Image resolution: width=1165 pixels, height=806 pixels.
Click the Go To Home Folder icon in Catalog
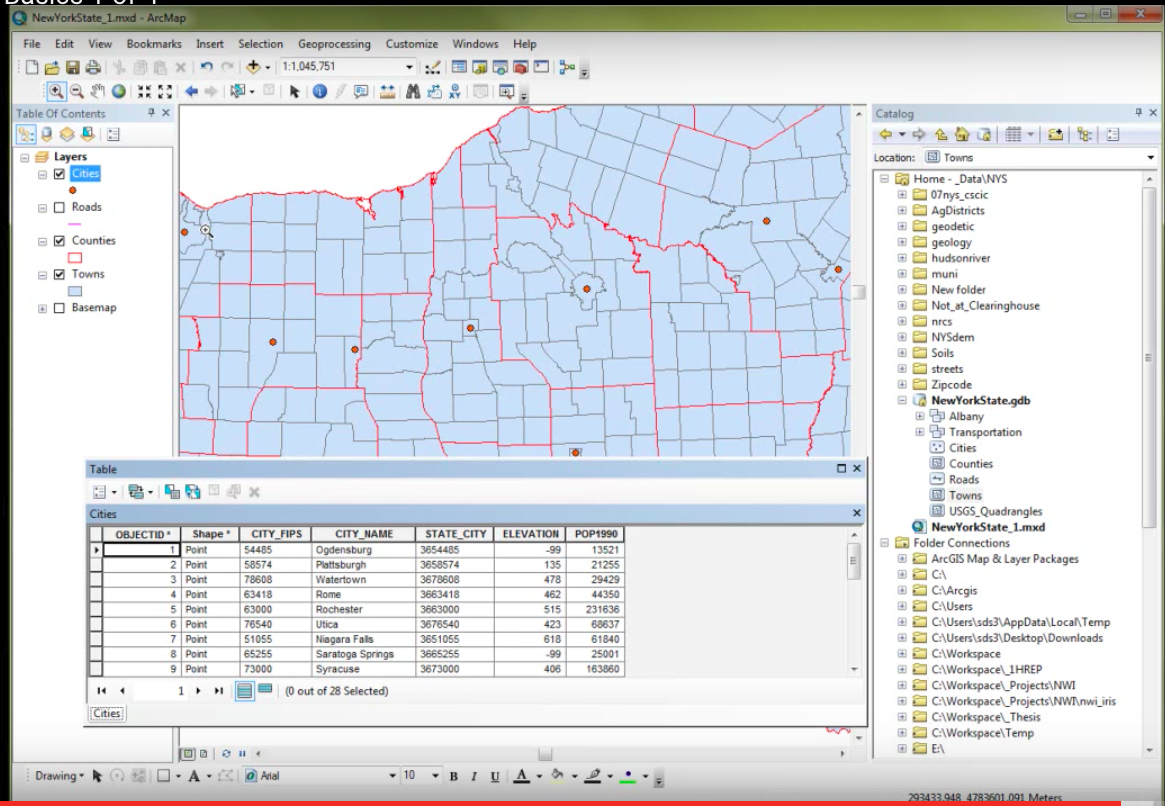962,135
